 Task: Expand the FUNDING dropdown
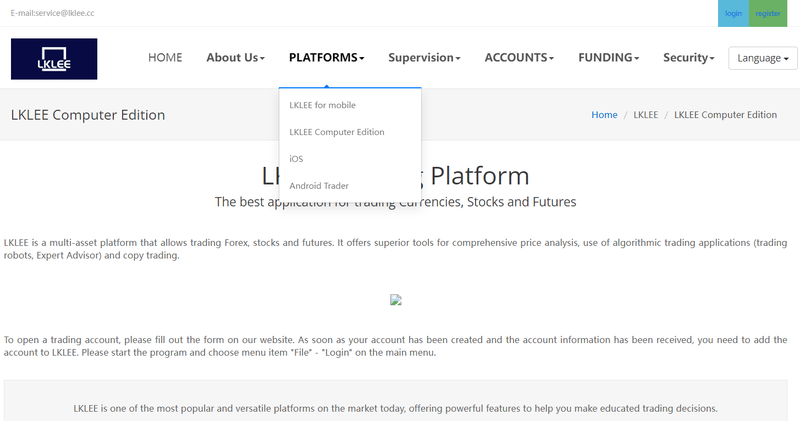[x=608, y=58]
